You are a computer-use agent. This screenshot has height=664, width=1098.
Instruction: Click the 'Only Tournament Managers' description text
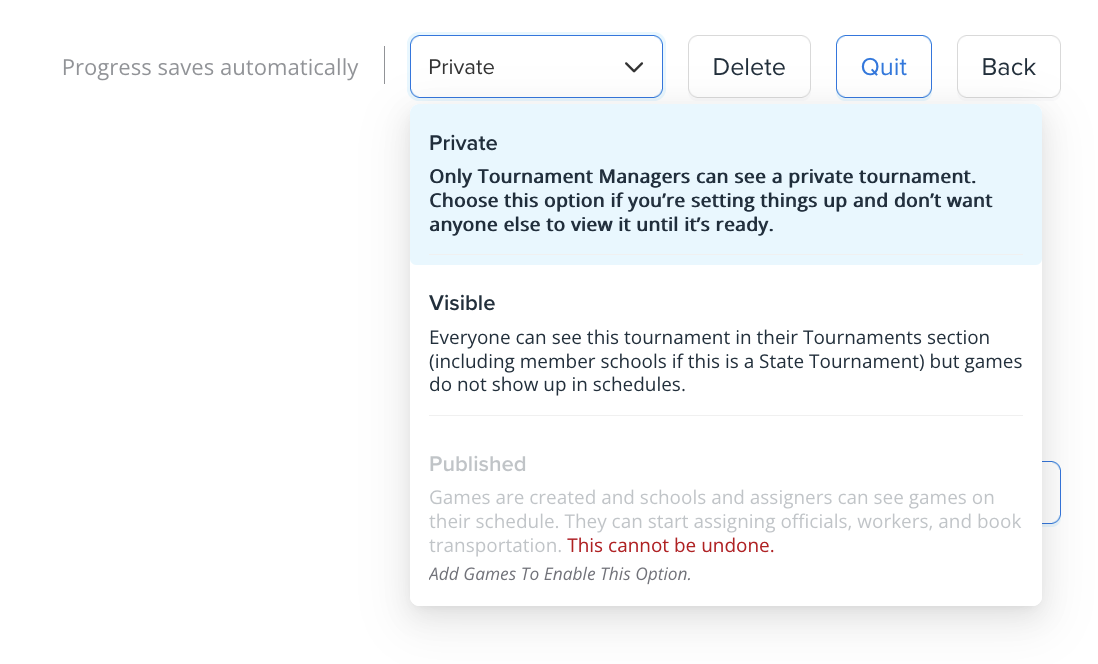[711, 200]
